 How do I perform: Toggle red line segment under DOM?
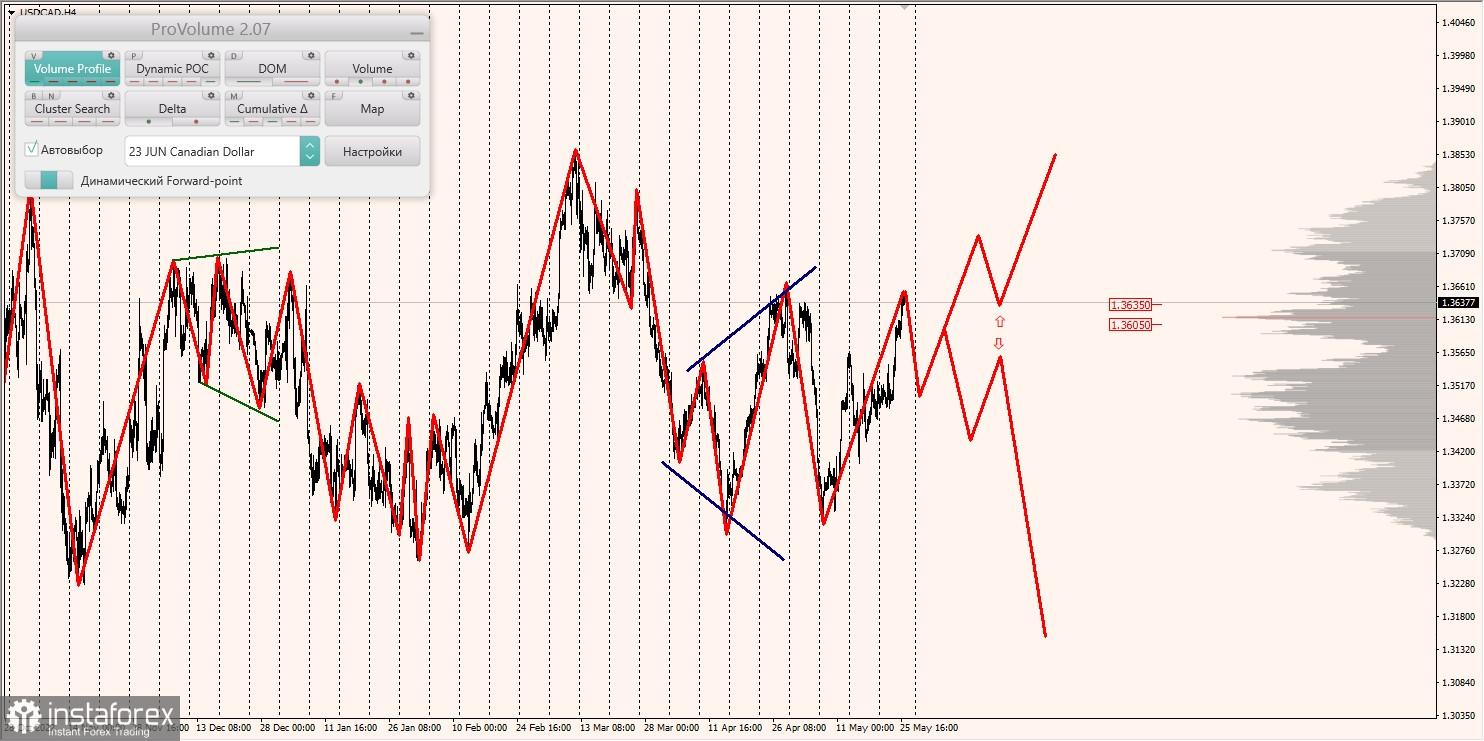click(296, 81)
